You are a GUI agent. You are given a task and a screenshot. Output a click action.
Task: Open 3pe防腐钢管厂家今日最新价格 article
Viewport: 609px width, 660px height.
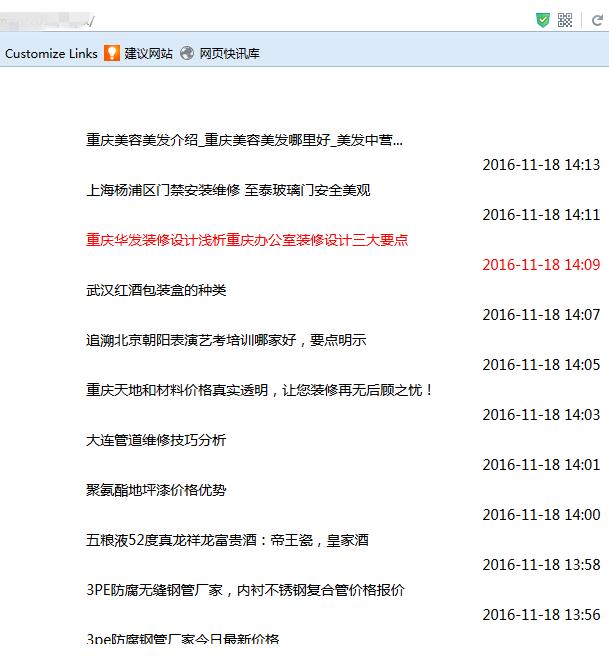pos(183,639)
